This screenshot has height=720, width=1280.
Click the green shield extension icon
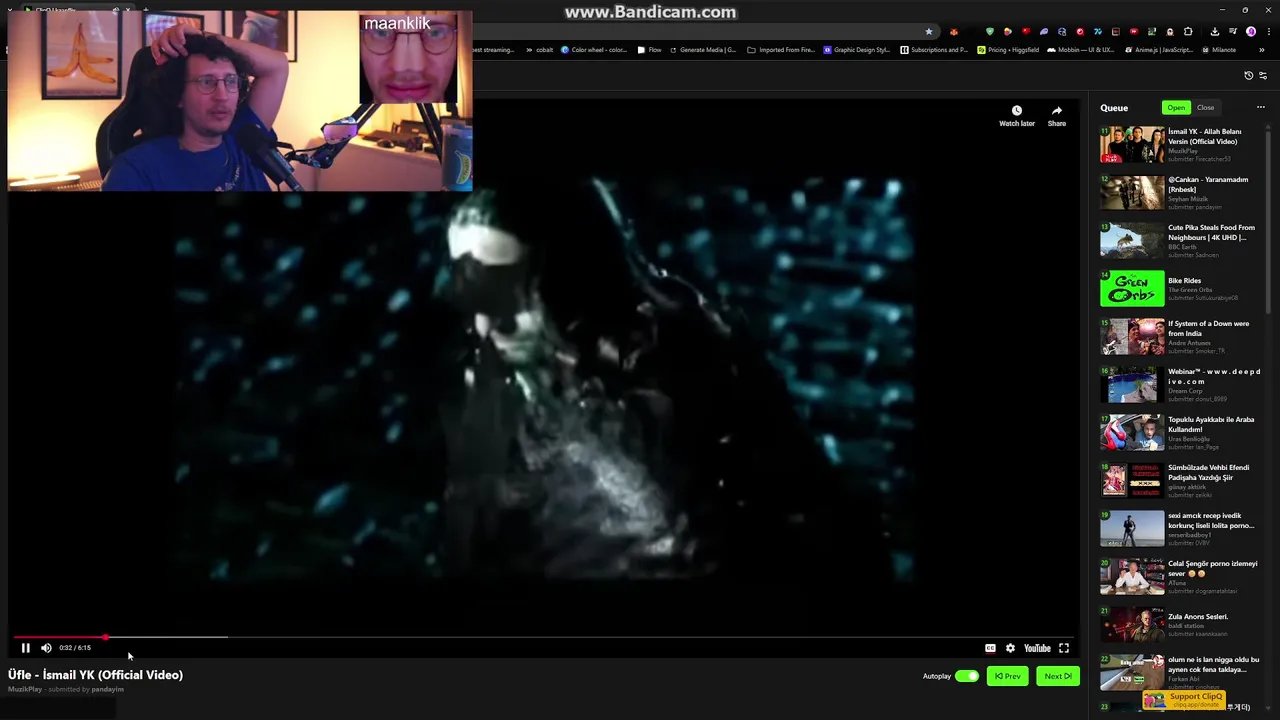990,32
